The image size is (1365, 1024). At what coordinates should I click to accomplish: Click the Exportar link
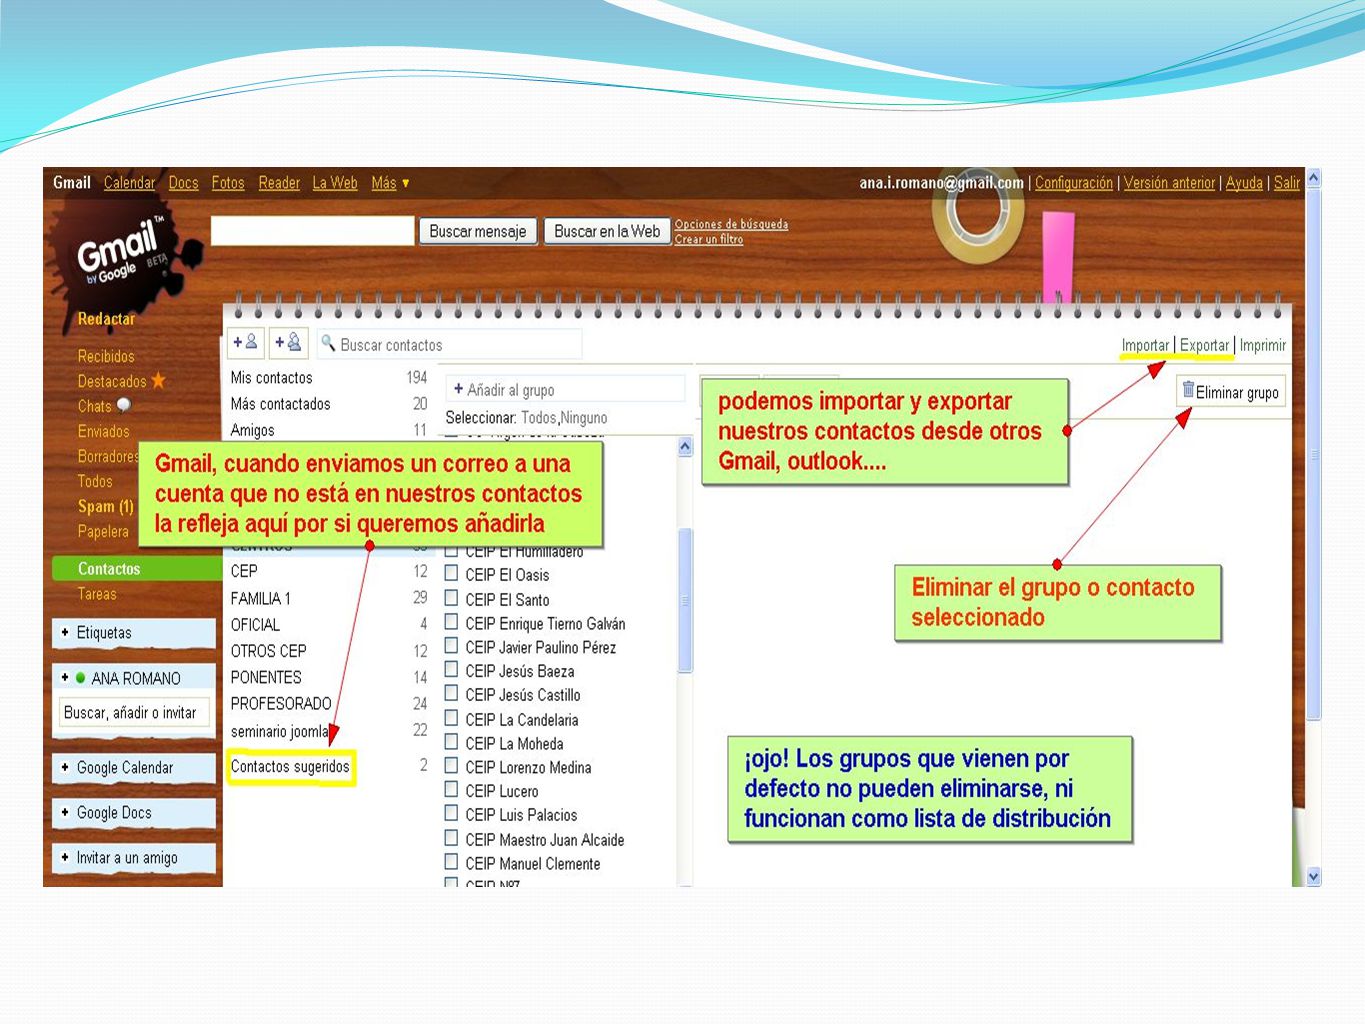(x=1204, y=345)
